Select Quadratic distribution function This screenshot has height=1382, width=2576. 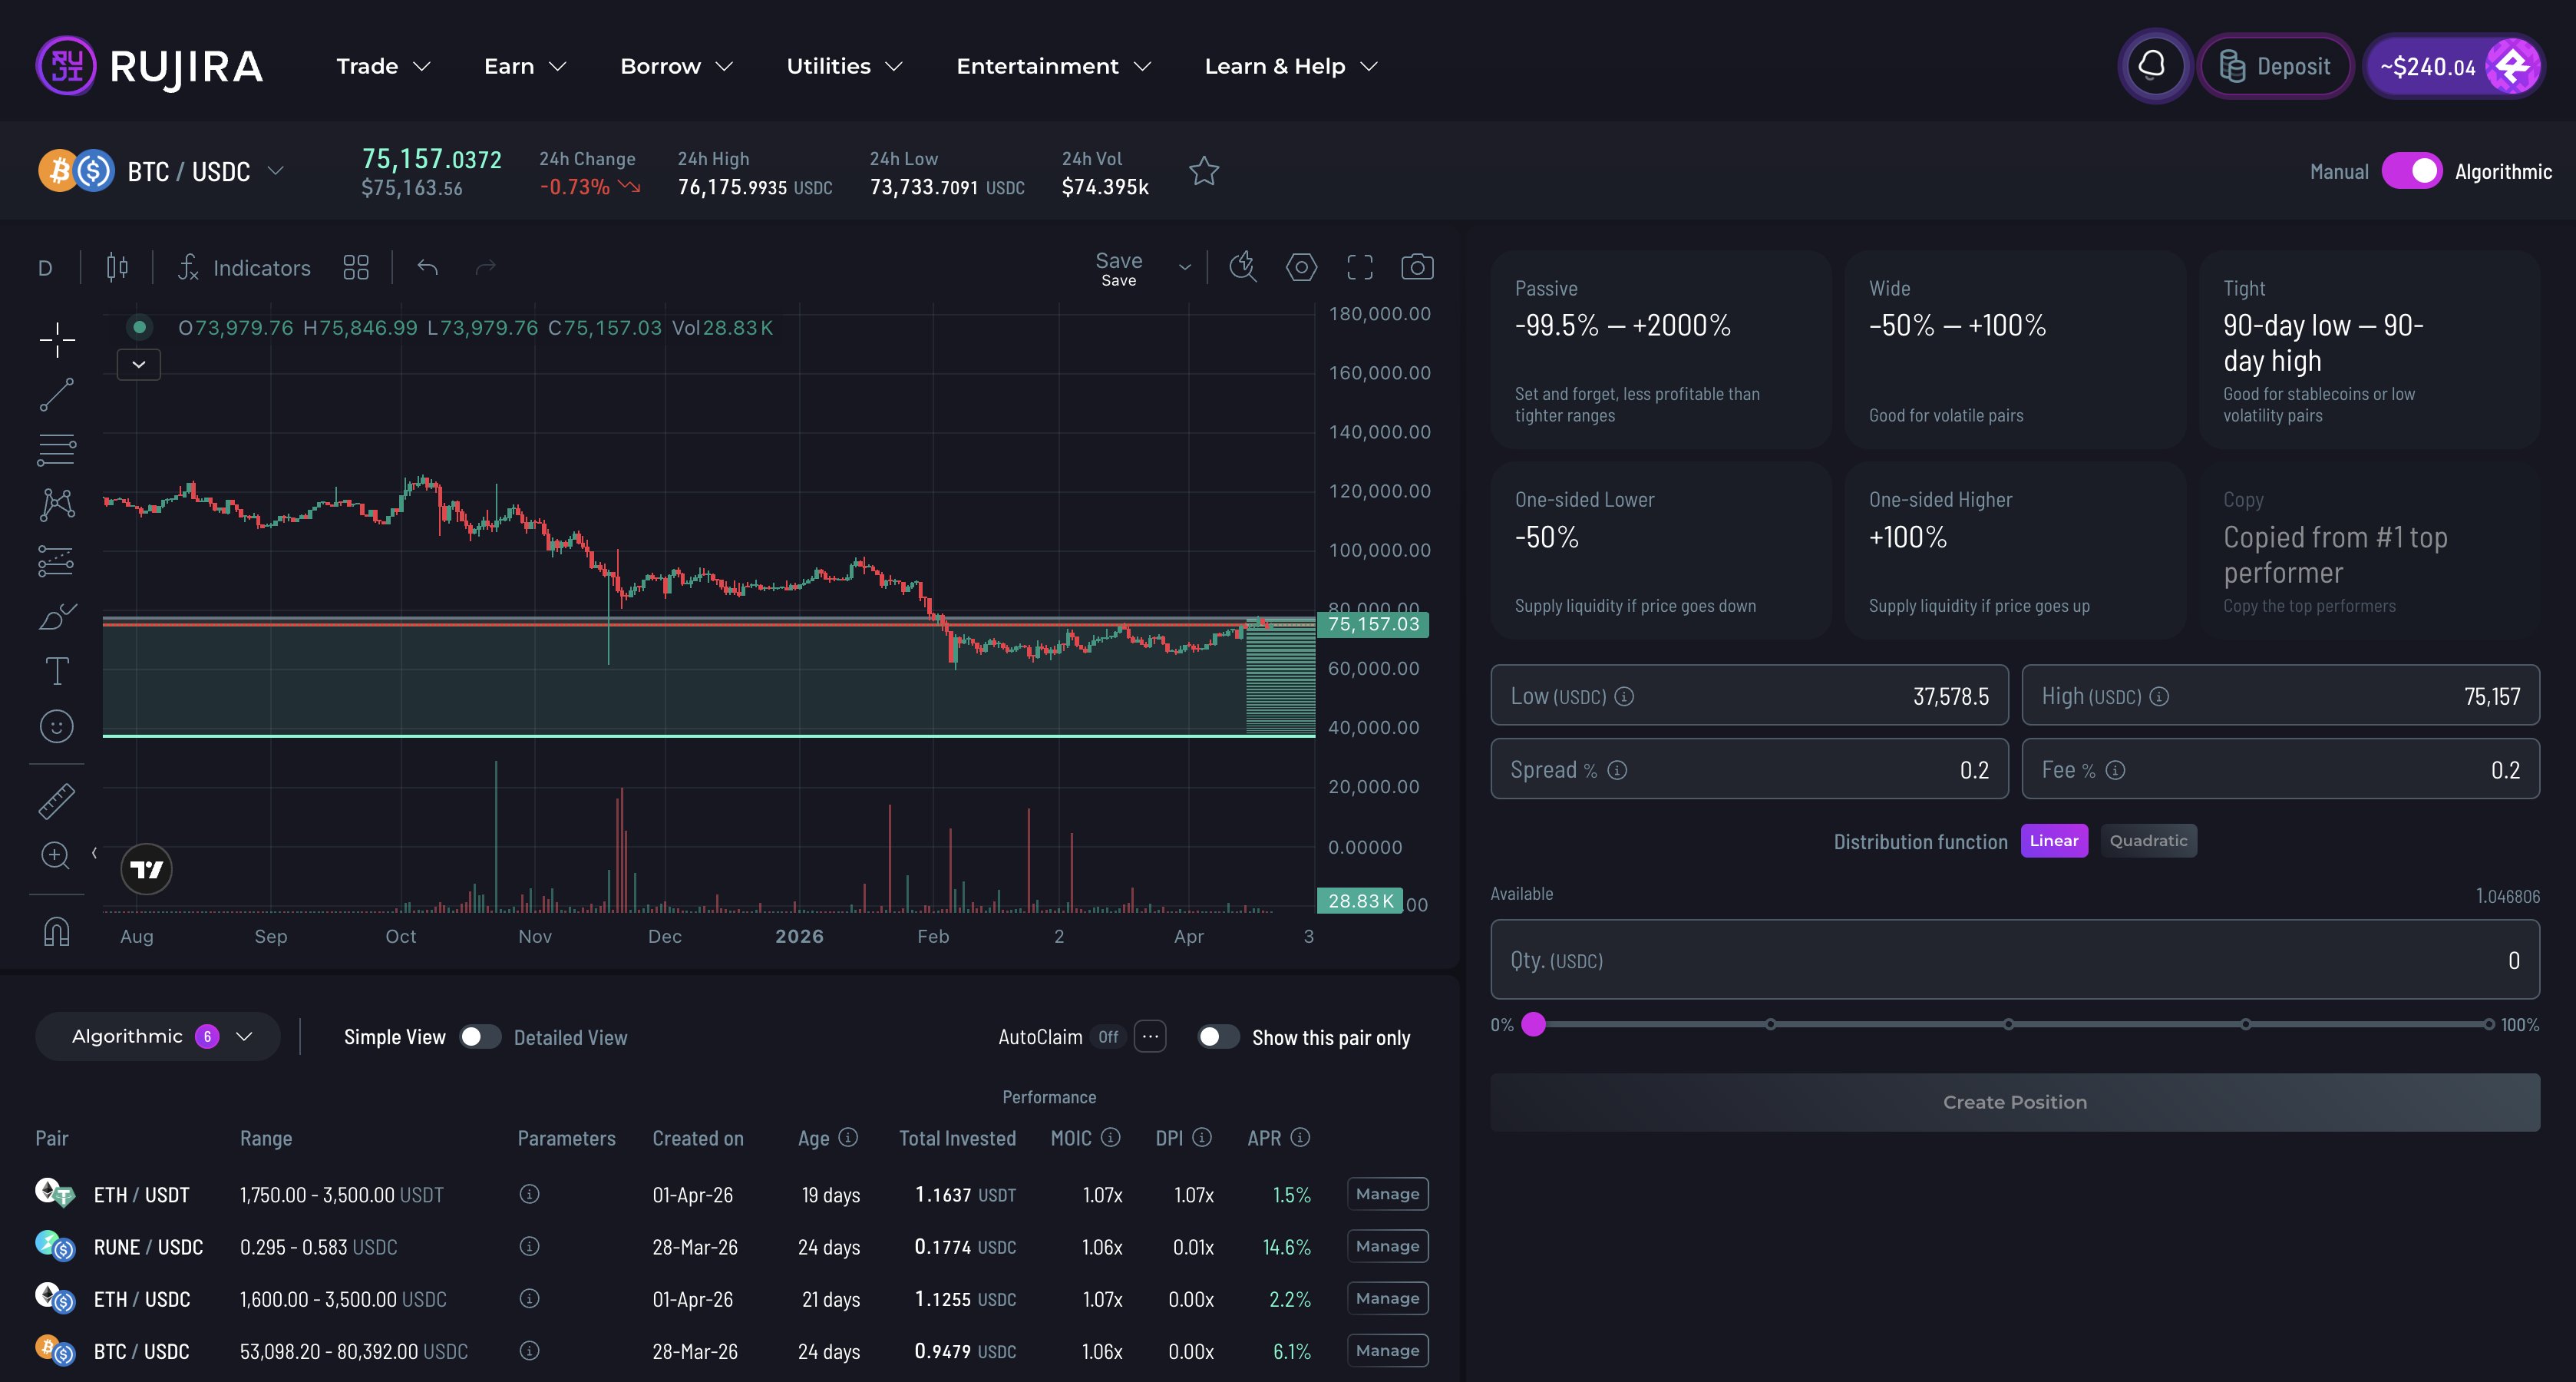(x=2148, y=840)
